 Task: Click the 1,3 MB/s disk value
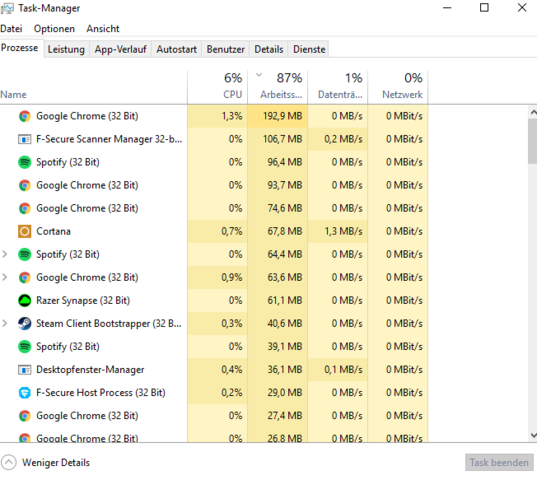point(344,231)
